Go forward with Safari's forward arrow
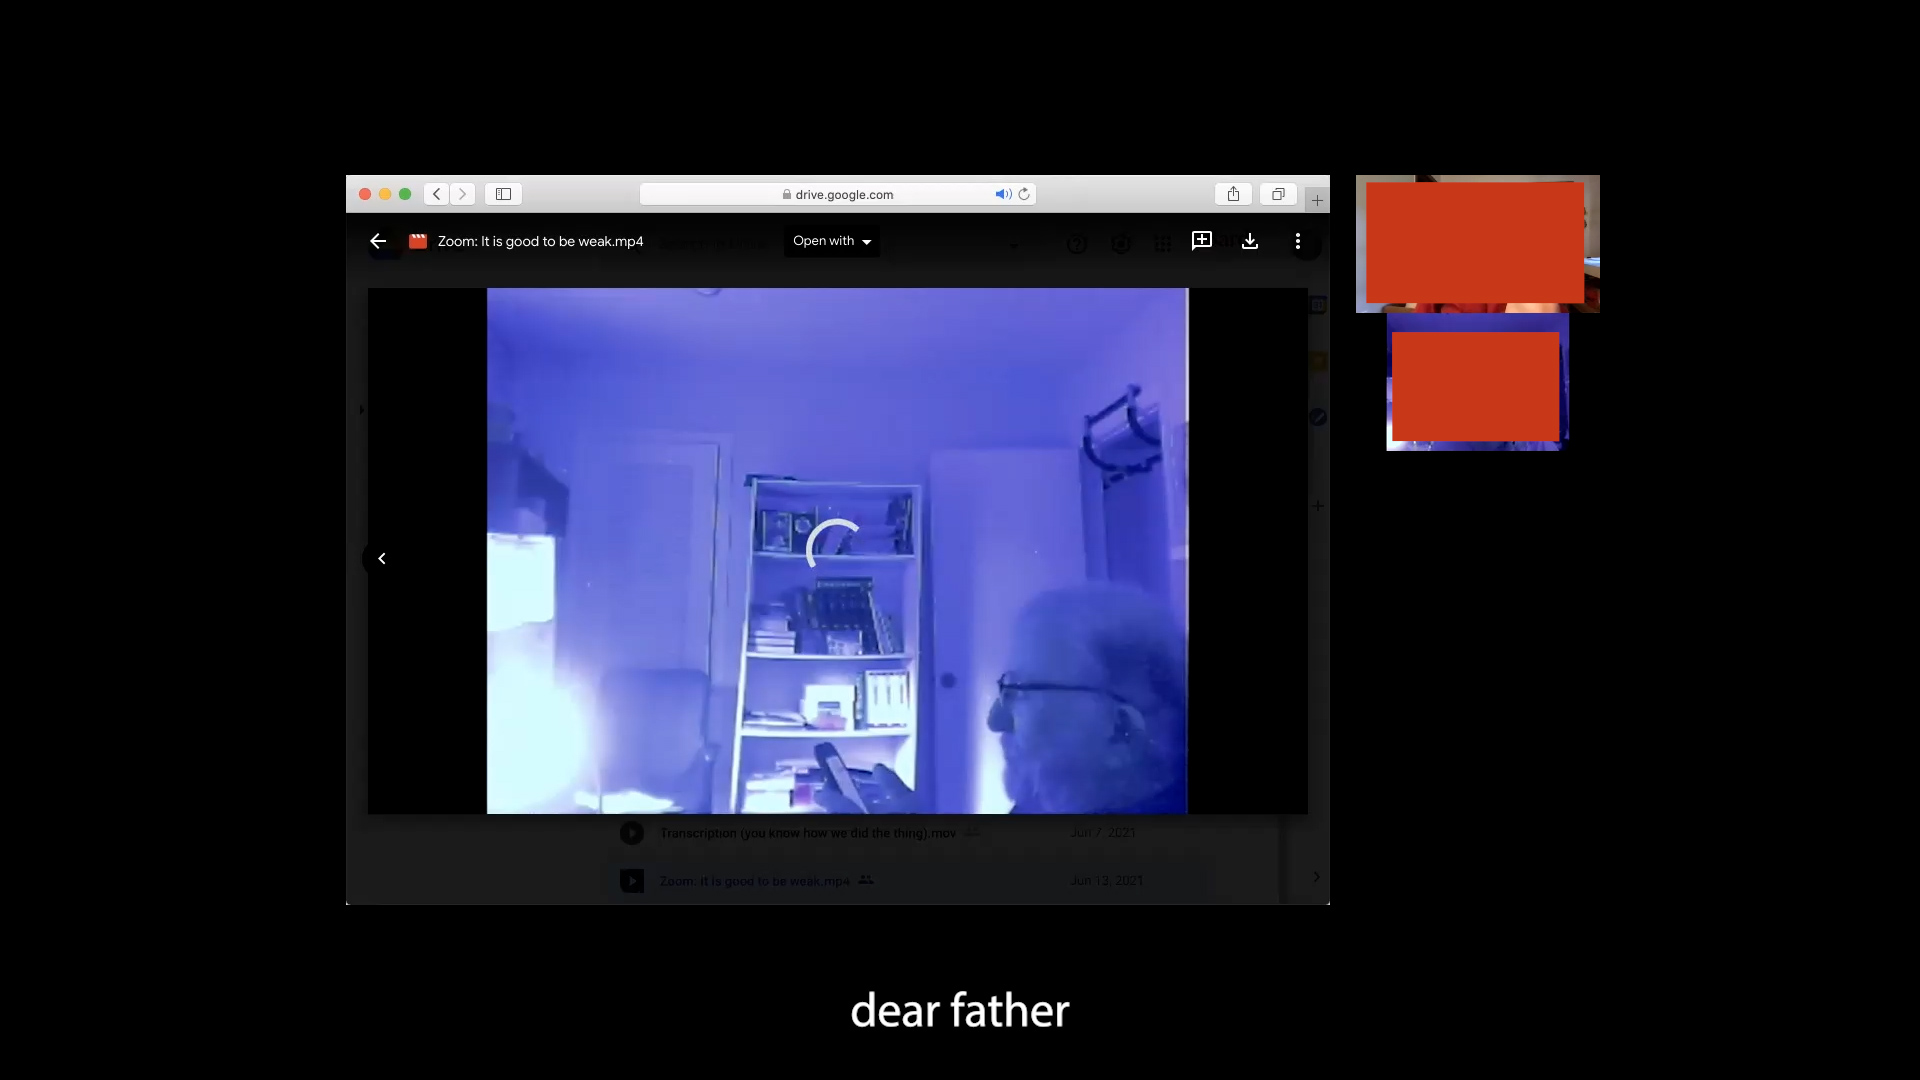Image resolution: width=1920 pixels, height=1080 pixels. pos(462,194)
